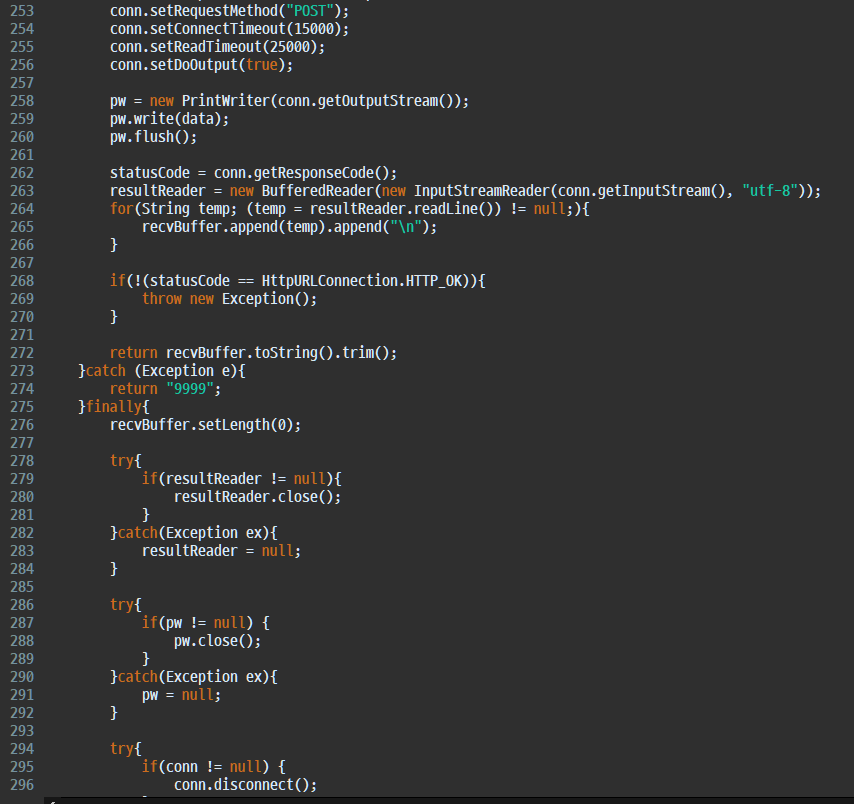Click line number 262 in gutter
This screenshot has width=854, height=804.
pos(22,173)
